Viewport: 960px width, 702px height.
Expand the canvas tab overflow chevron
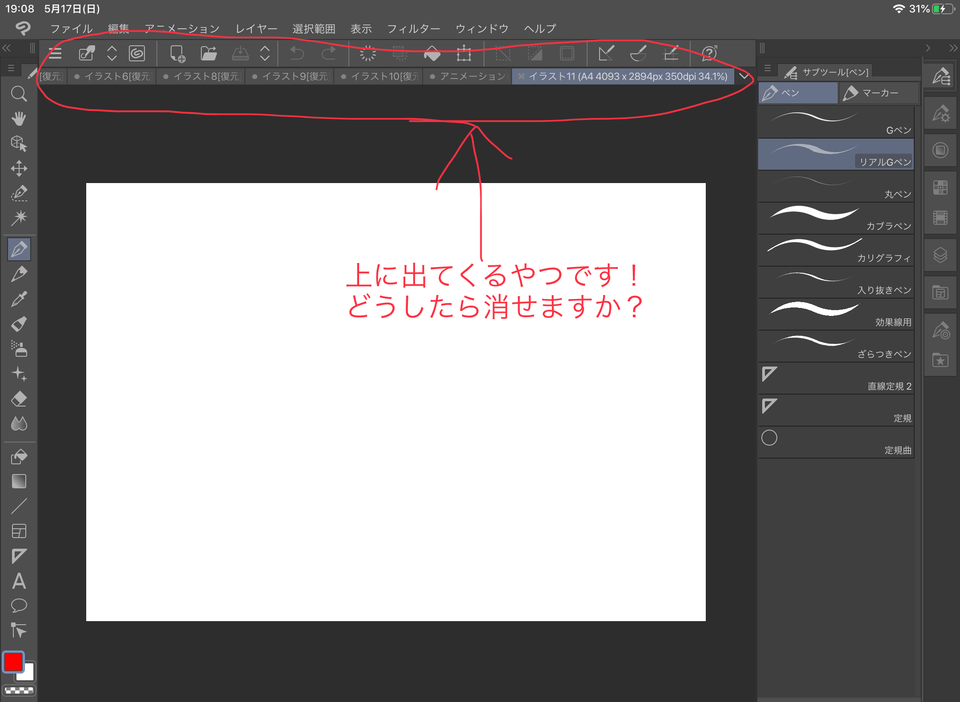pyautogui.click(x=744, y=76)
